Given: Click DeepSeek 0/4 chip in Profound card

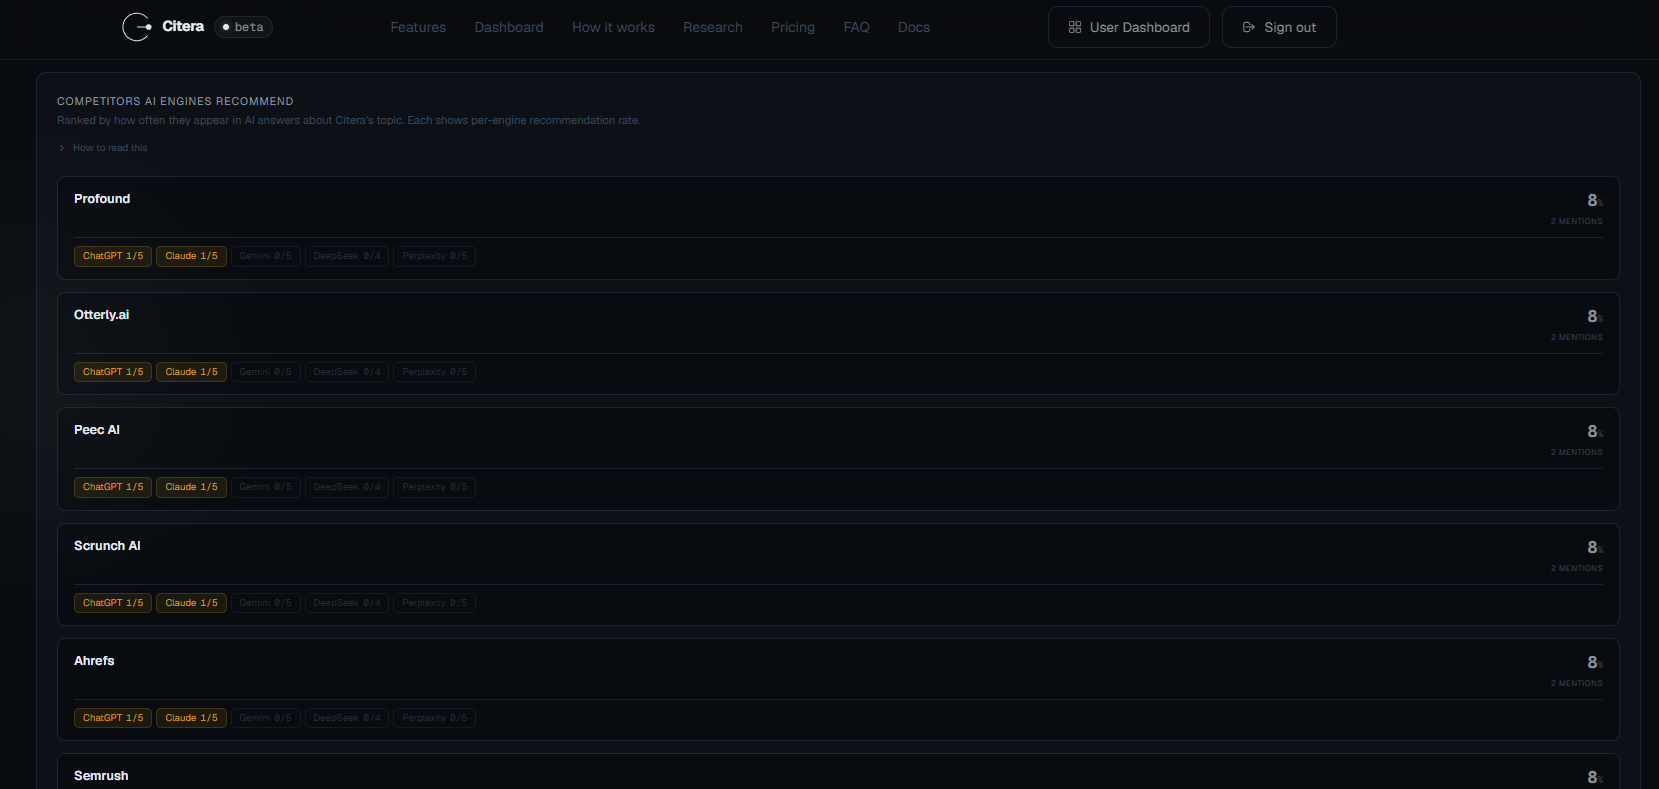Looking at the screenshot, I should (347, 256).
